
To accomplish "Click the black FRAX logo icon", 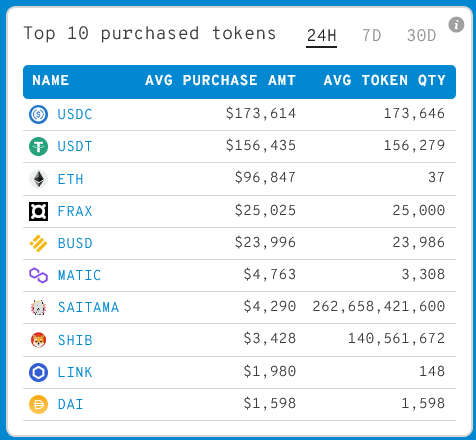I will tap(38, 211).
